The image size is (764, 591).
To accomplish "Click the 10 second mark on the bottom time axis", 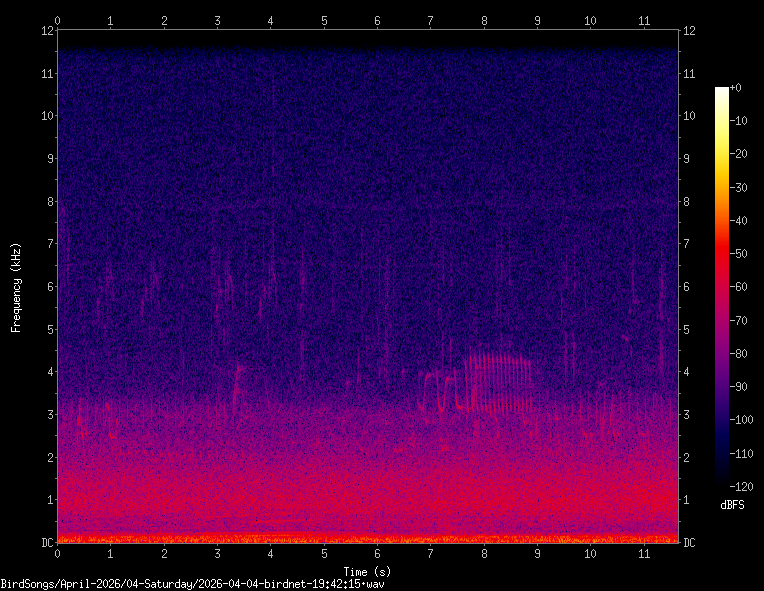I will pos(590,553).
